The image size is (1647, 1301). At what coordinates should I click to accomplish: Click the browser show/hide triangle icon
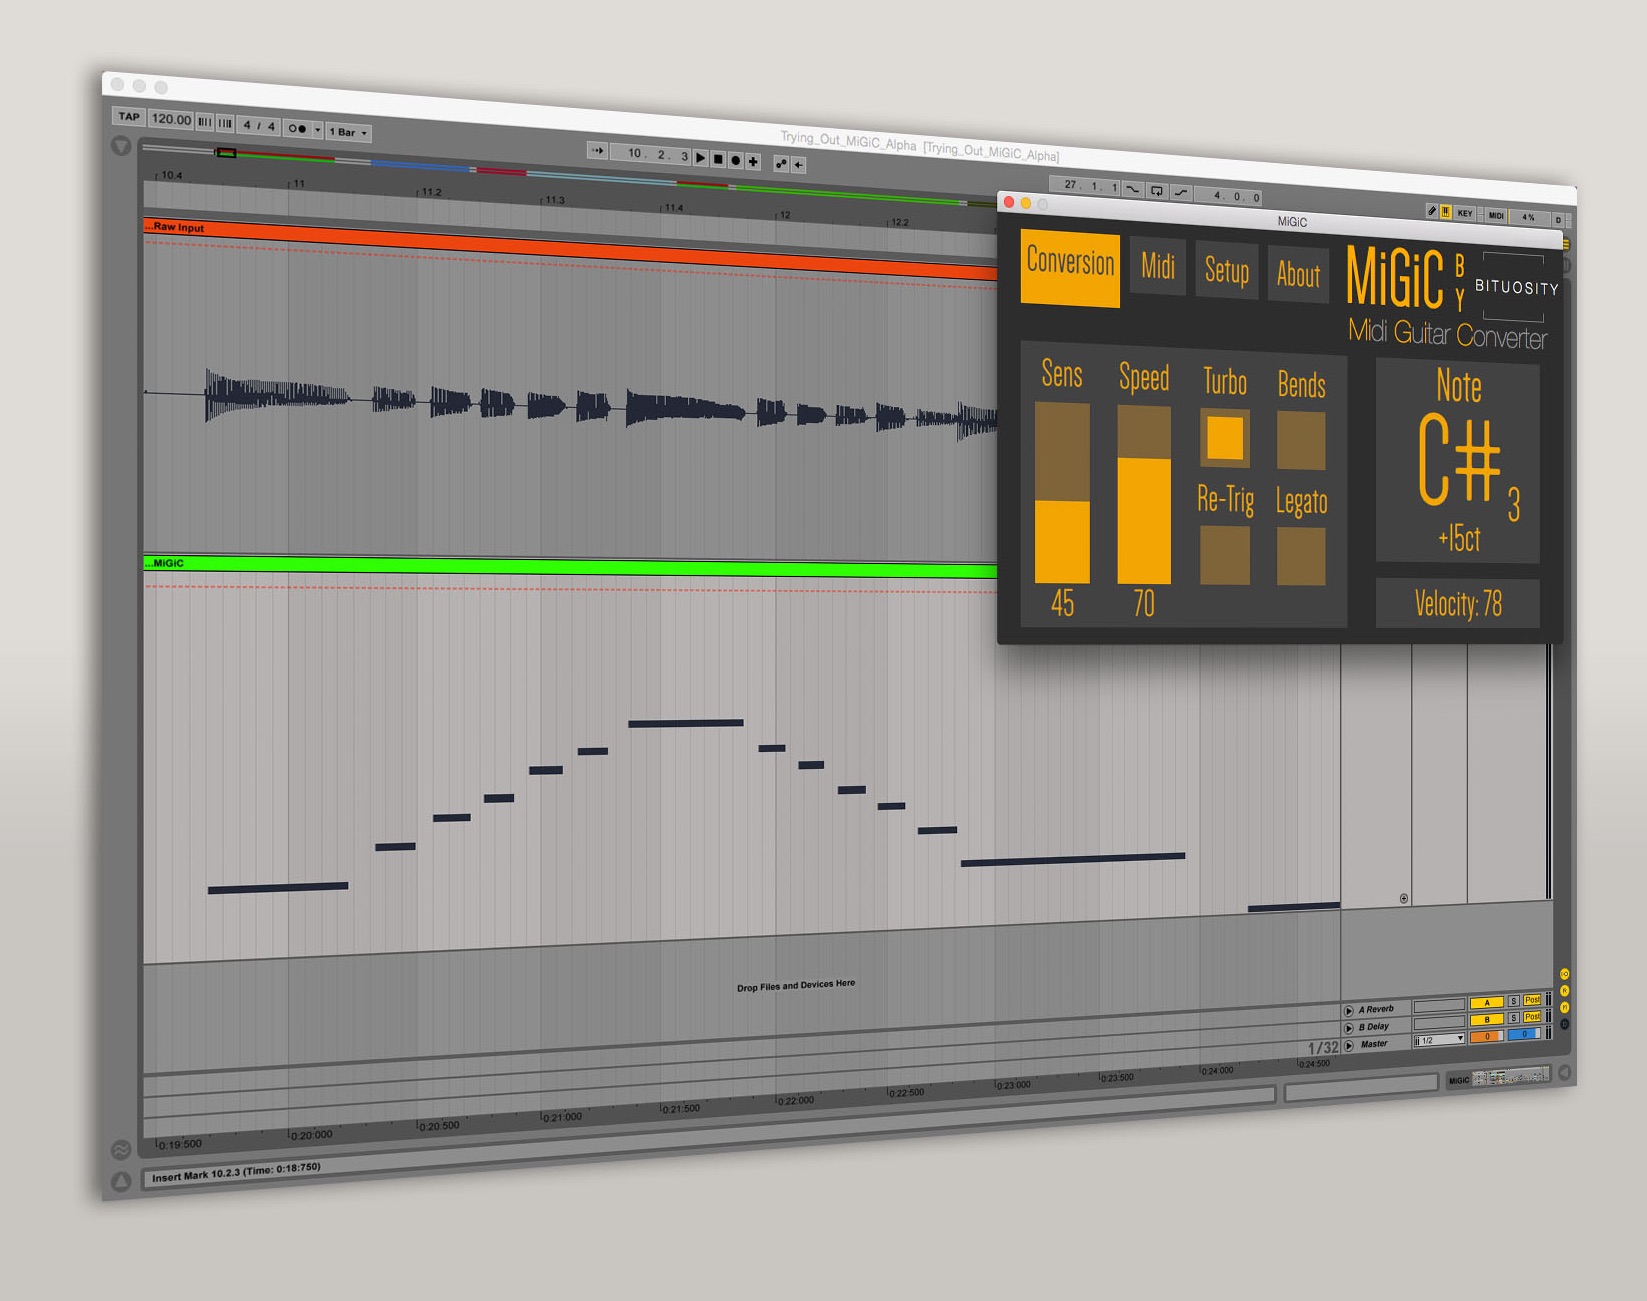pyautogui.click(x=121, y=146)
